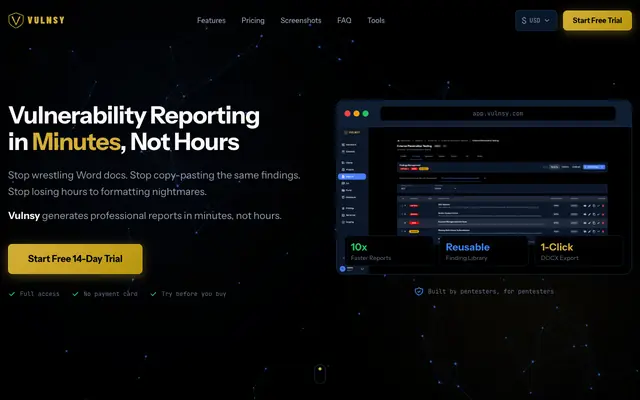Click the highlighted word "Minutes" in headline
Viewport: 640px width, 400px height.
coord(76,142)
